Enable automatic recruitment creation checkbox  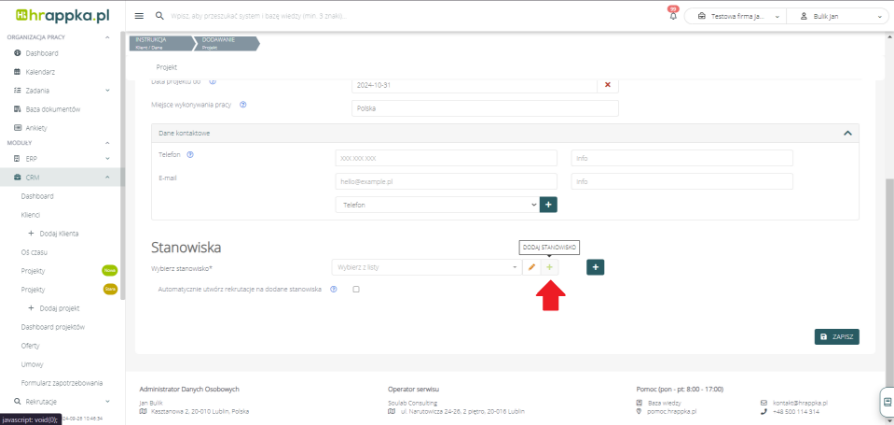[355, 289]
